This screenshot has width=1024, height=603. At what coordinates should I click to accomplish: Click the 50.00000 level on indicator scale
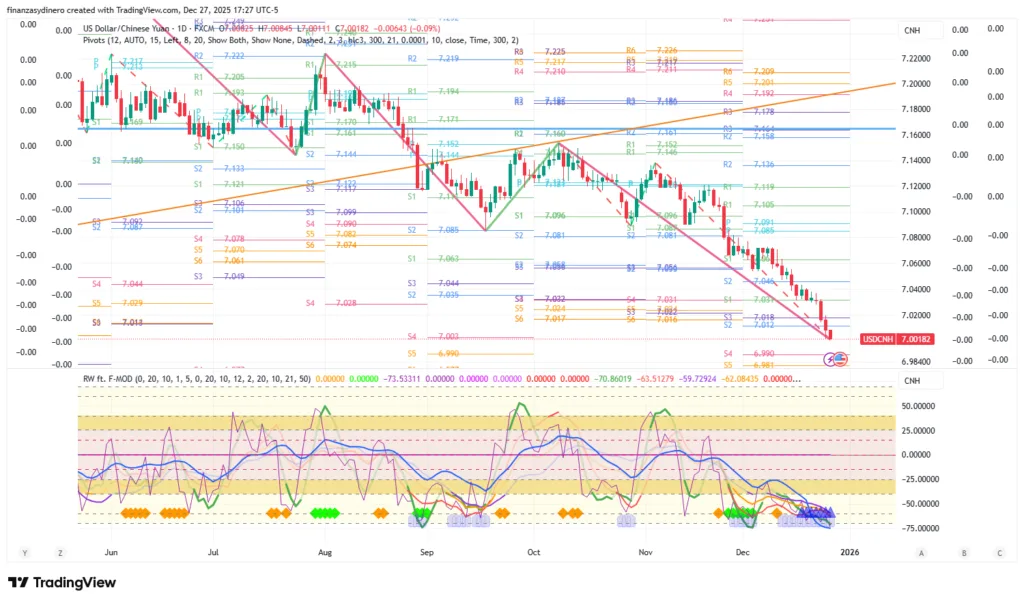[x=918, y=407]
